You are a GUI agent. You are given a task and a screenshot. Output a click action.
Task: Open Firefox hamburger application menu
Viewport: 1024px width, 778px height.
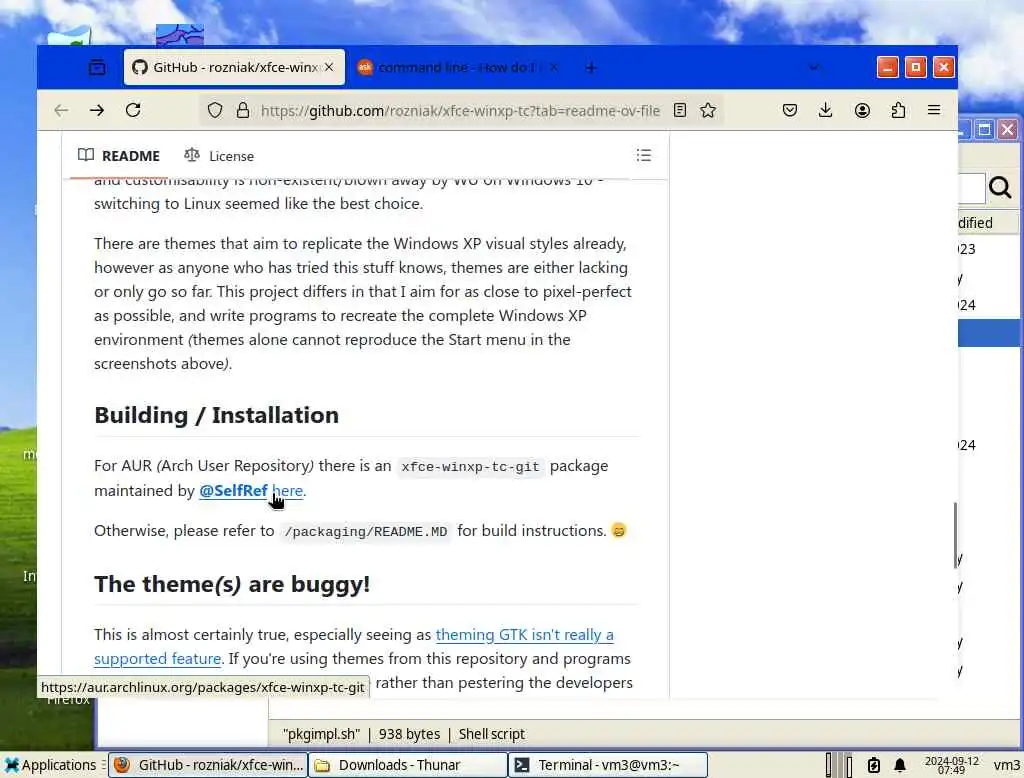934,110
